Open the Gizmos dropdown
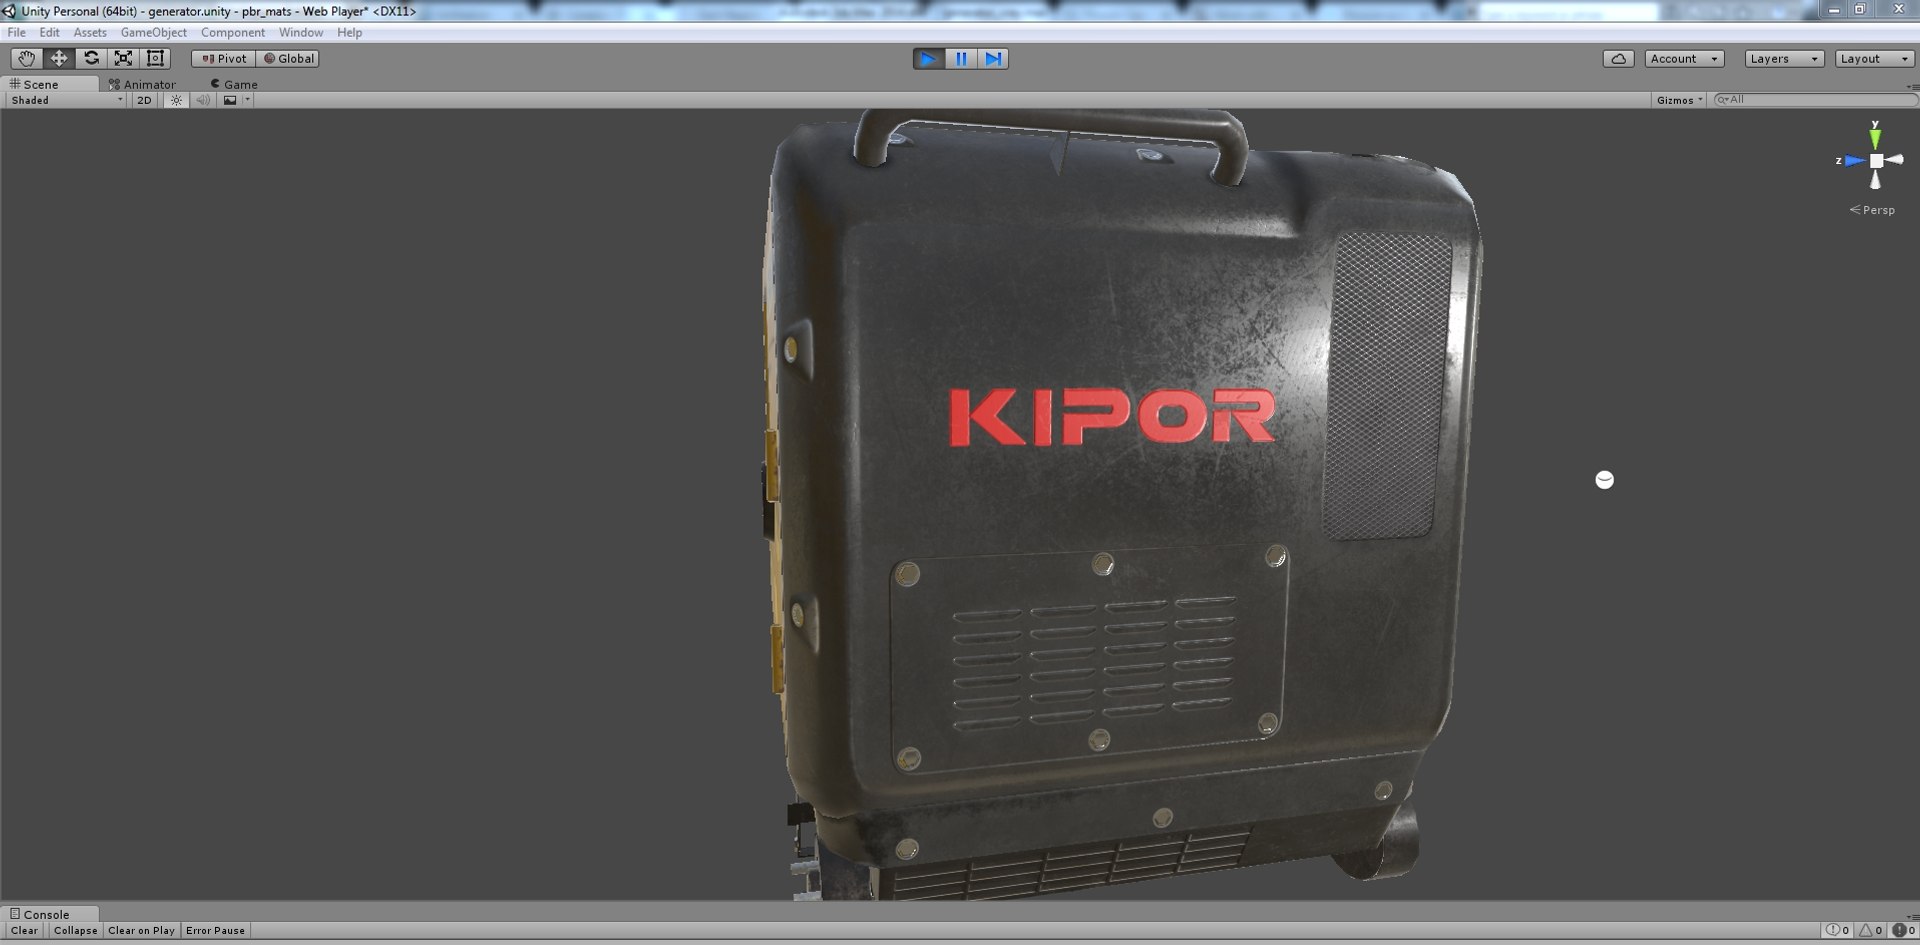 [x=1680, y=100]
